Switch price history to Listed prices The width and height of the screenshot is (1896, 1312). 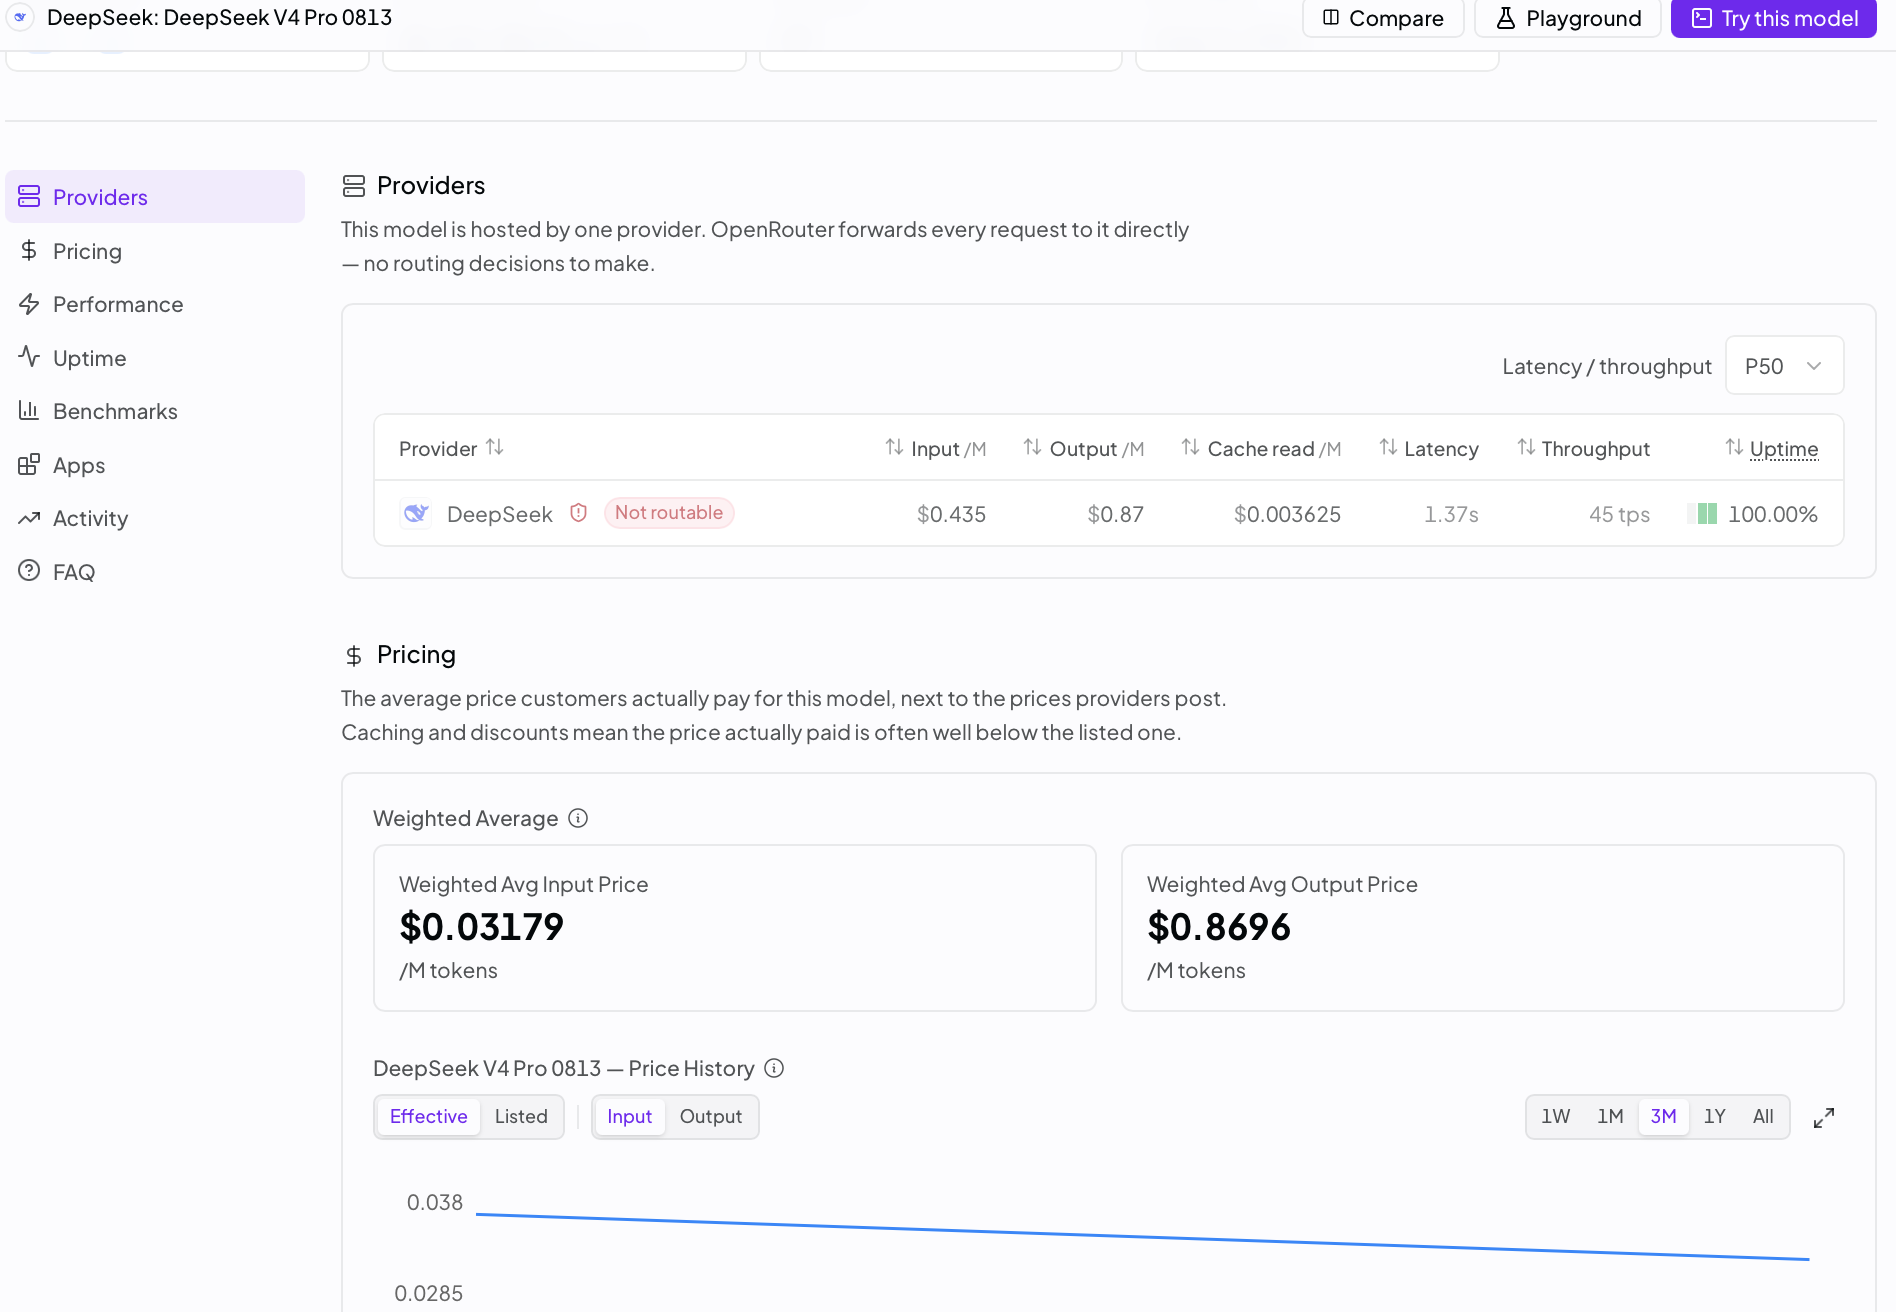[x=521, y=1116]
